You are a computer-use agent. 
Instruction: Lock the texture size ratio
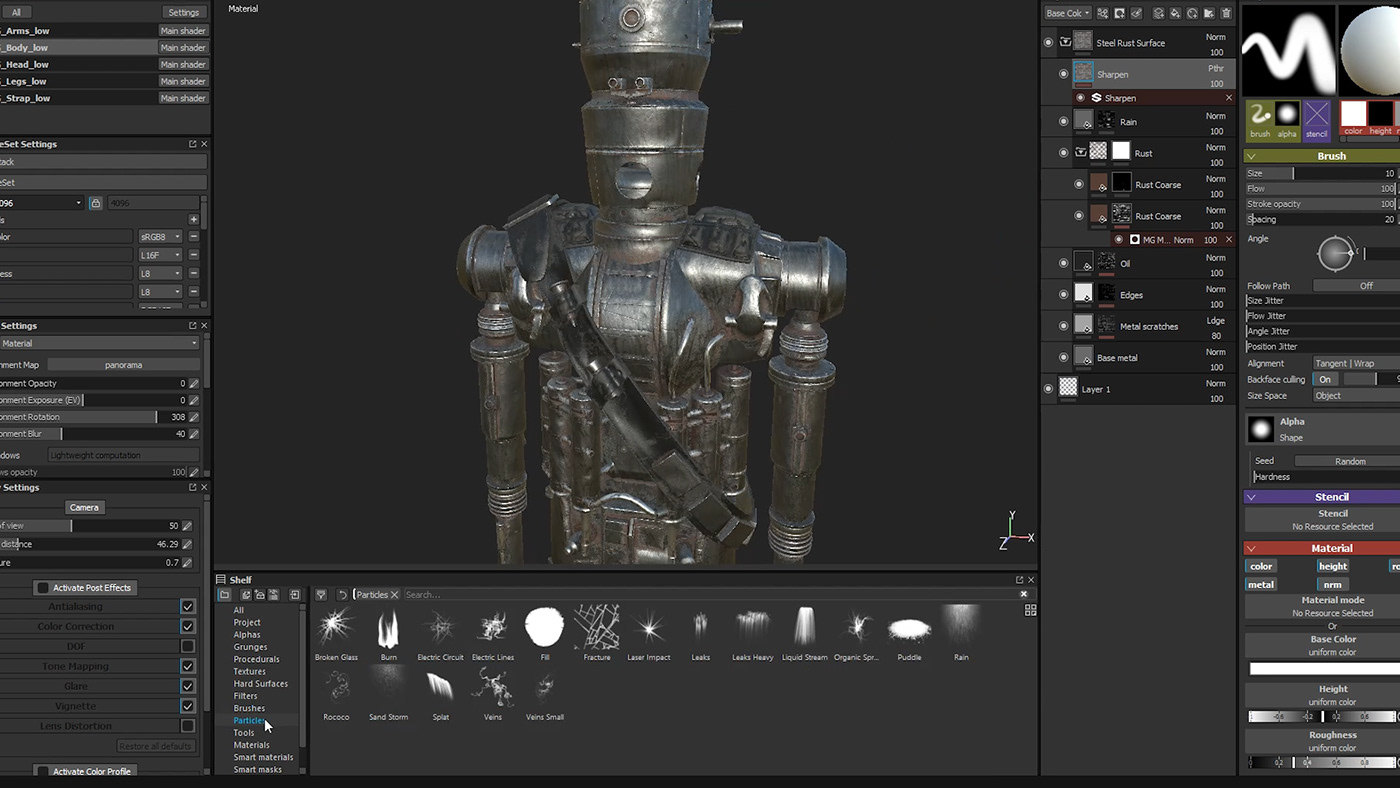[x=95, y=203]
